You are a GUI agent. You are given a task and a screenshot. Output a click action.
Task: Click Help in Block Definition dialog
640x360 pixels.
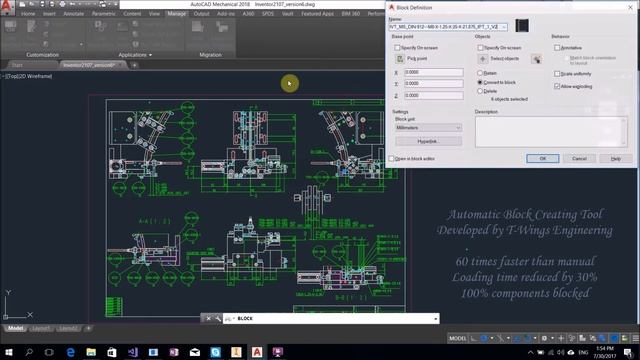(x=616, y=158)
